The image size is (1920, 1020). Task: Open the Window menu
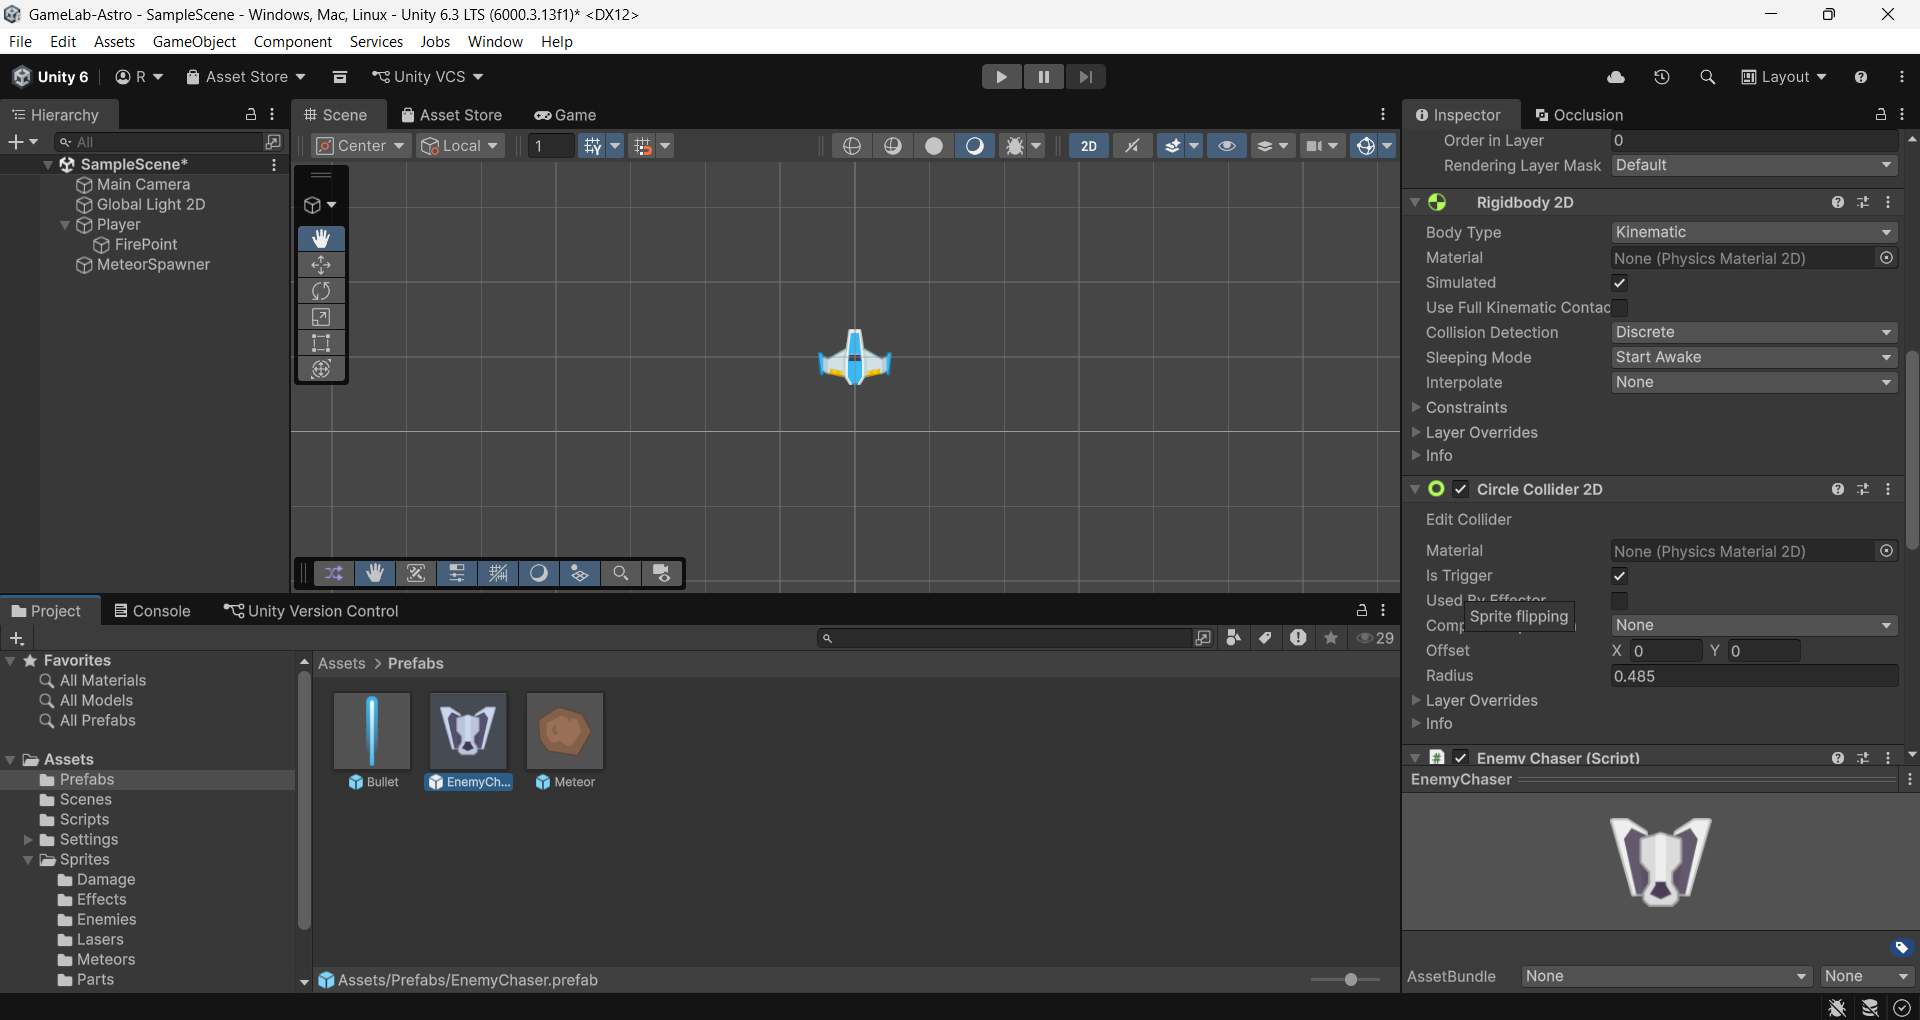click(x=495, y=41)
